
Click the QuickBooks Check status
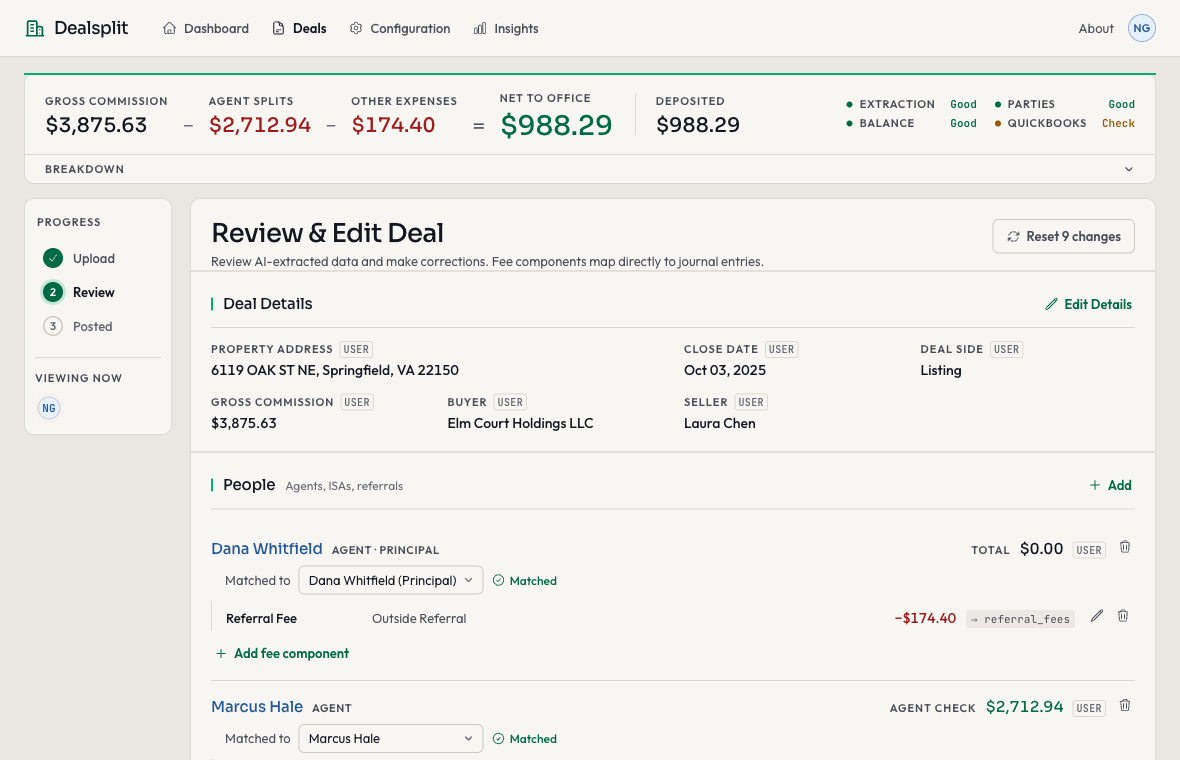coord(1118,123)
